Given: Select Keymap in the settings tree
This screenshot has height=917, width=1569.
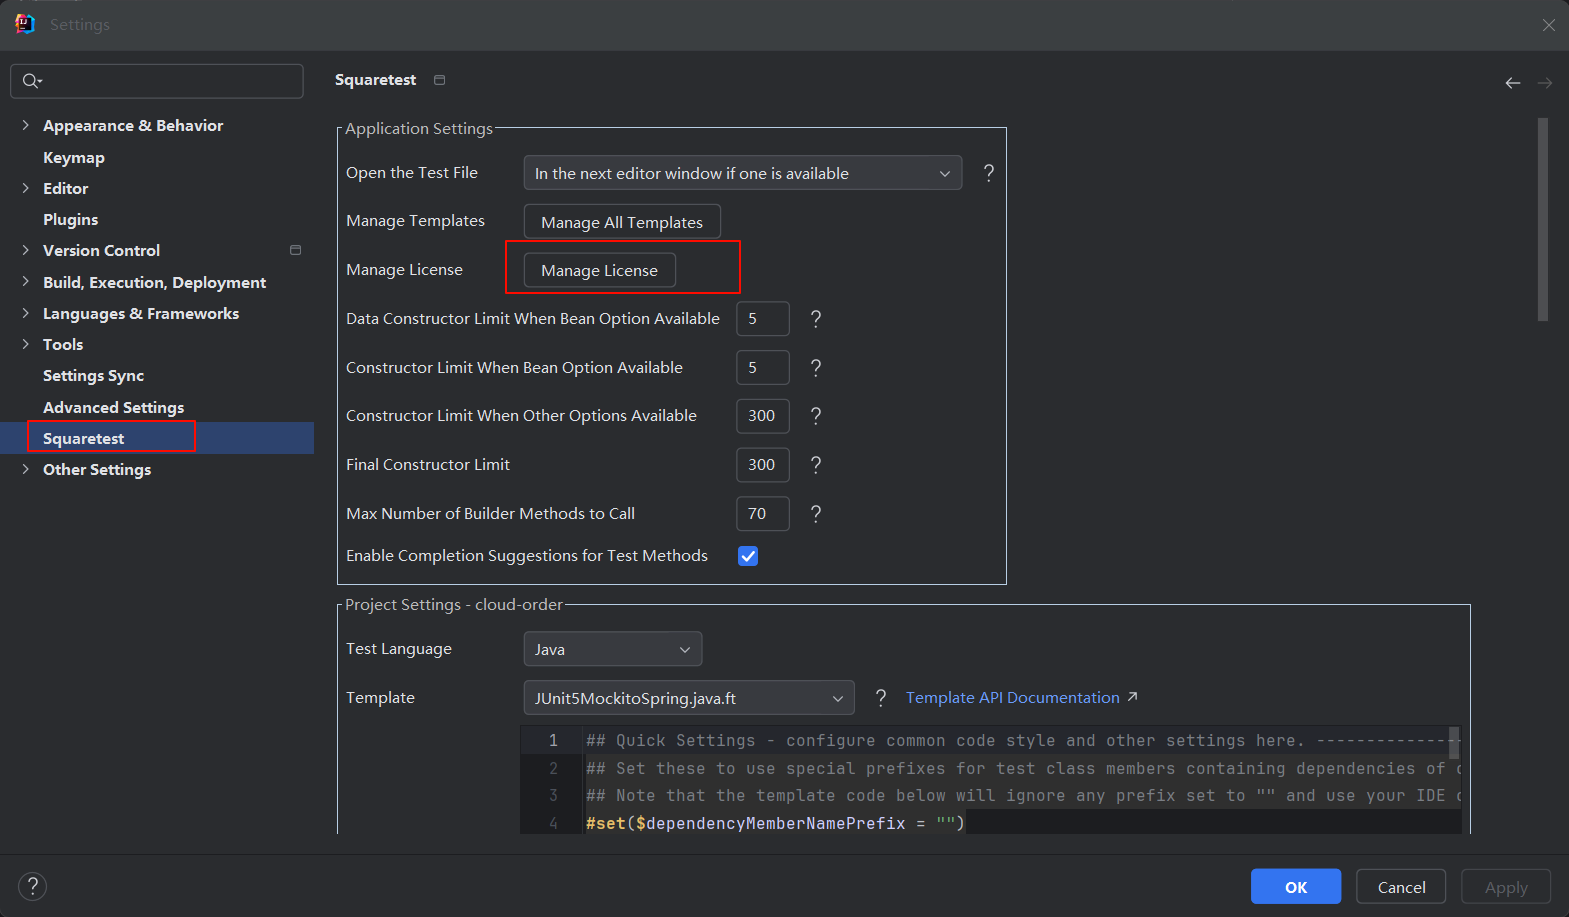Looking at the screenshot, I should tap(74, 157).
